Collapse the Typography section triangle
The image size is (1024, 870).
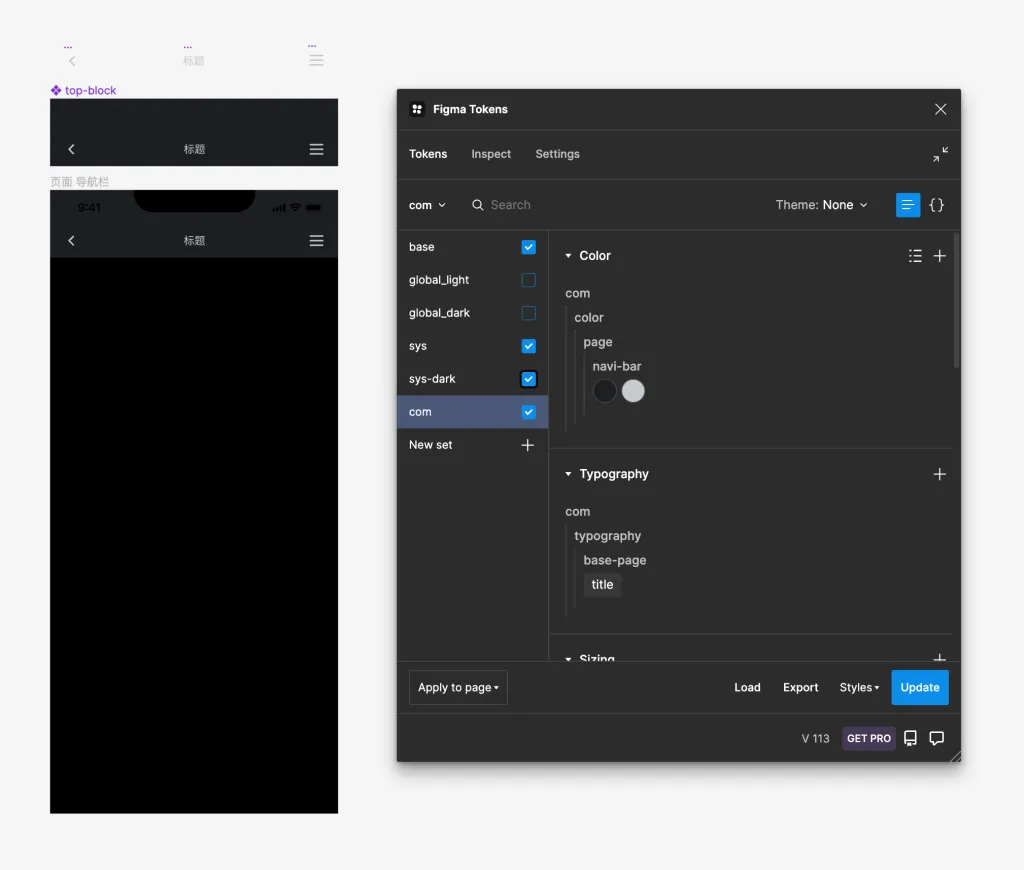coord(568,474)
